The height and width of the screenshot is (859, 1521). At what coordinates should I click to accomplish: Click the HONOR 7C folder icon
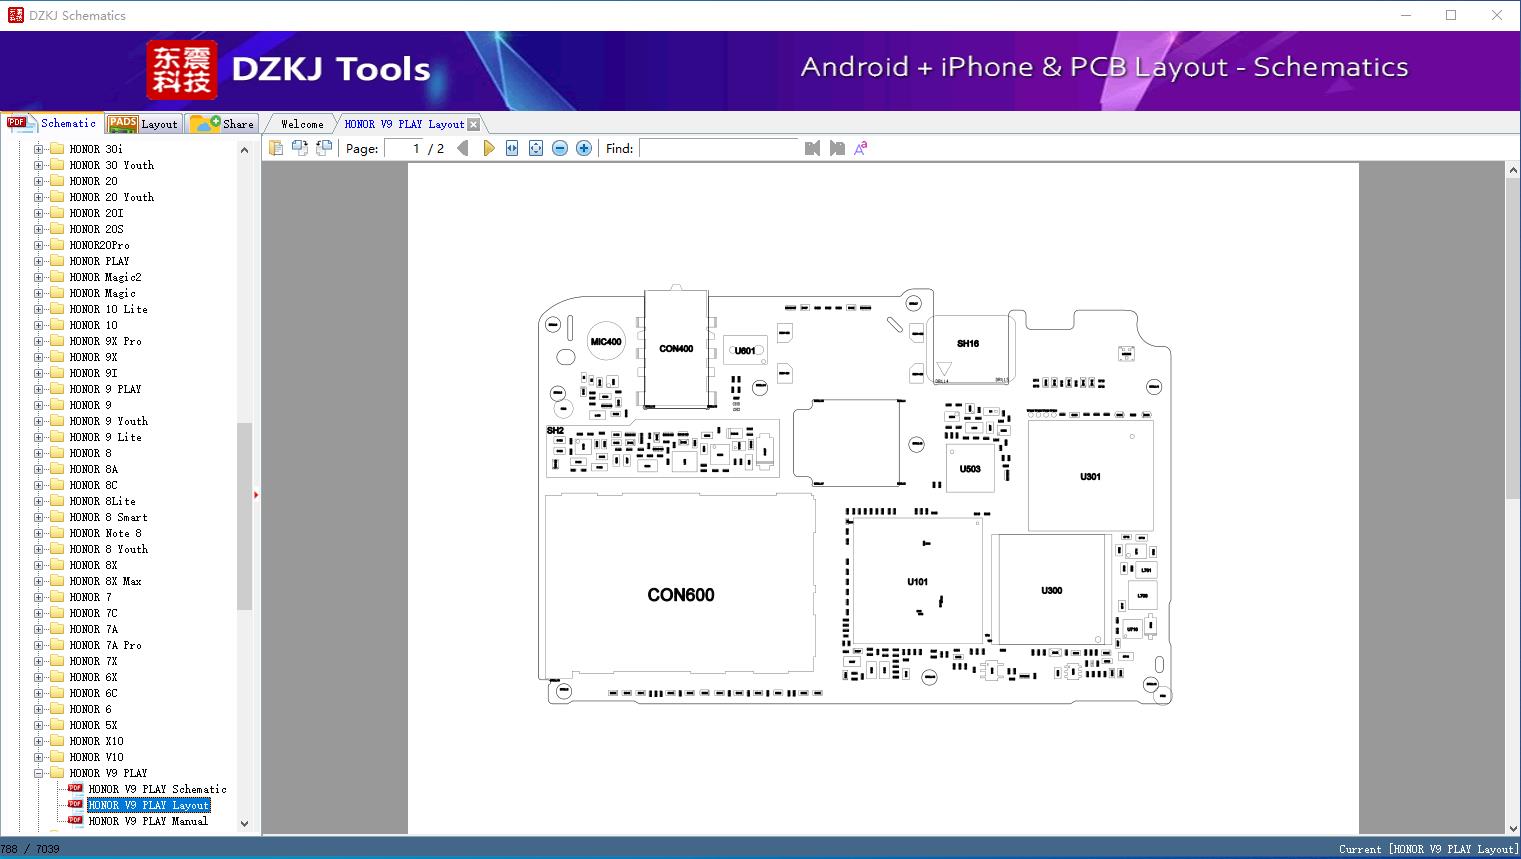(57, 613)
